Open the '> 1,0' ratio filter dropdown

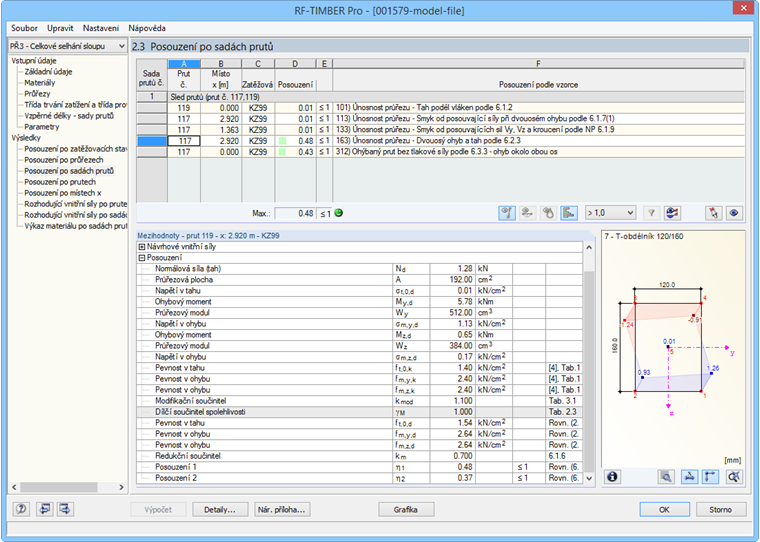tap(610, 213)
